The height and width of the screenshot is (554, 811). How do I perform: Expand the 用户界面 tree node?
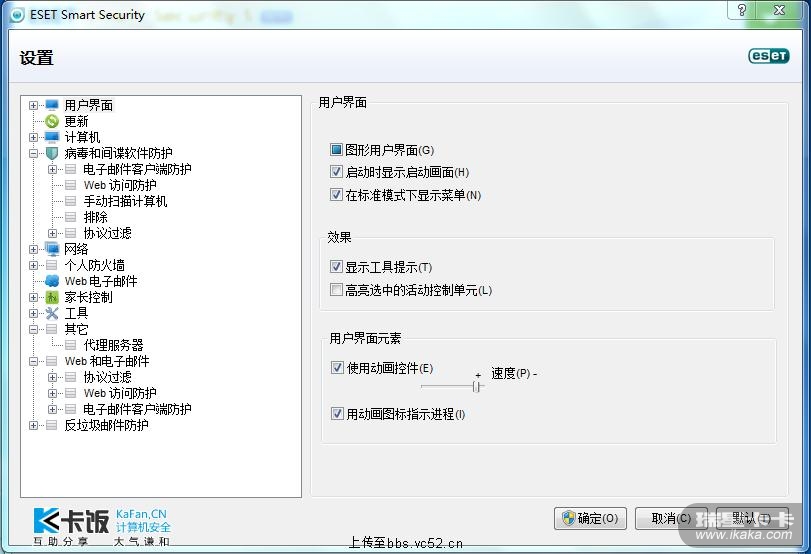[x=34, y=106]
